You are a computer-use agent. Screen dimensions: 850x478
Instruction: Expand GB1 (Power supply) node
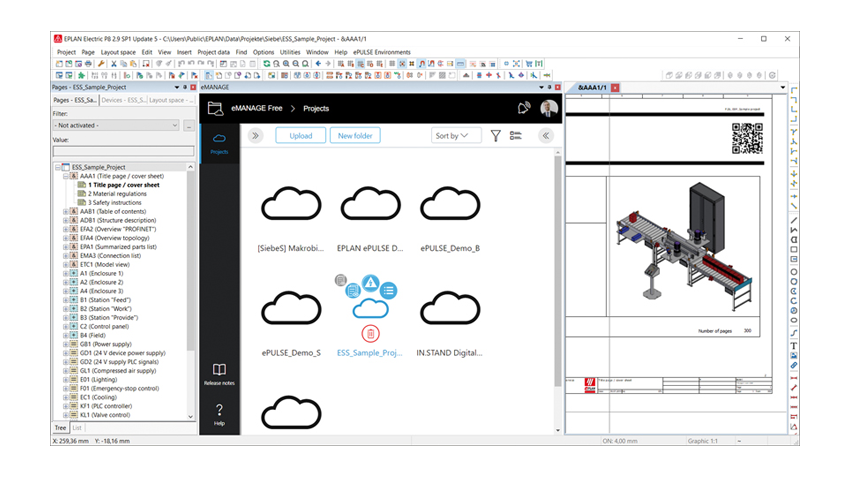point(66,344)
